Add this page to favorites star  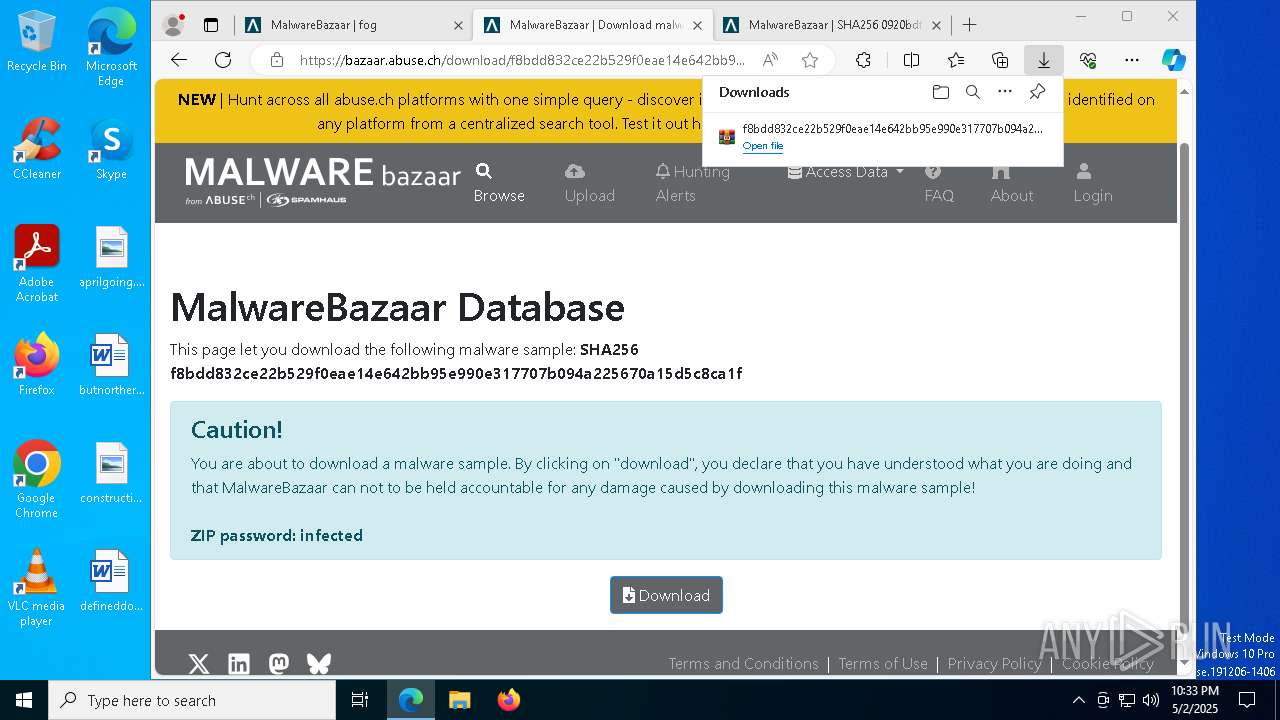810,60
